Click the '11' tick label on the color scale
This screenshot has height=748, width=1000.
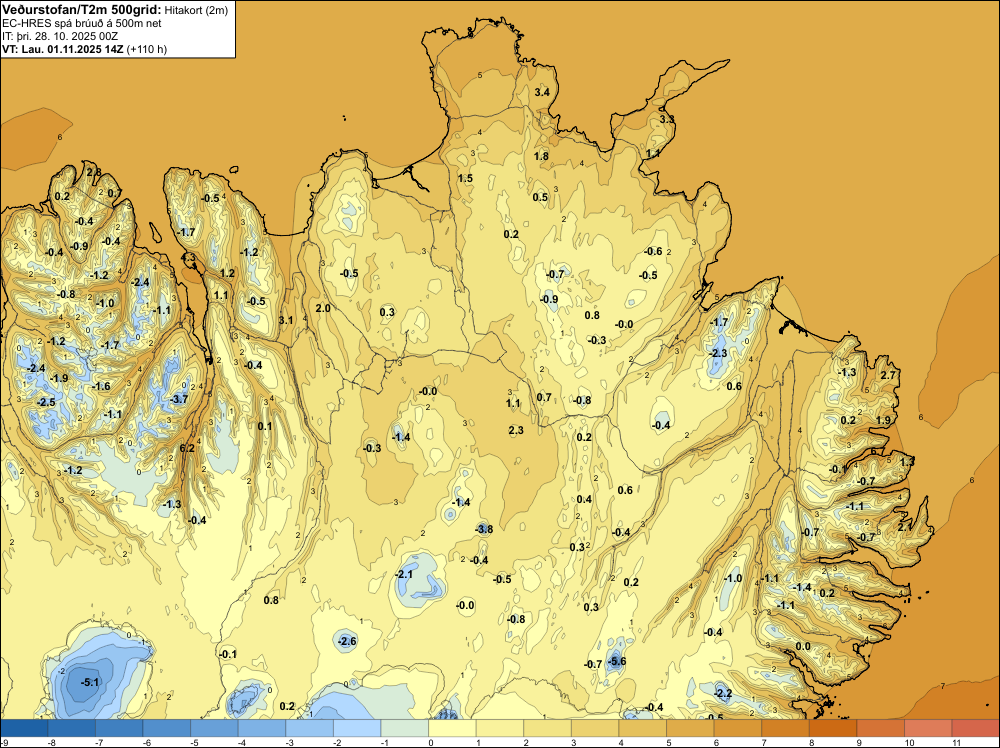point(955,742)
